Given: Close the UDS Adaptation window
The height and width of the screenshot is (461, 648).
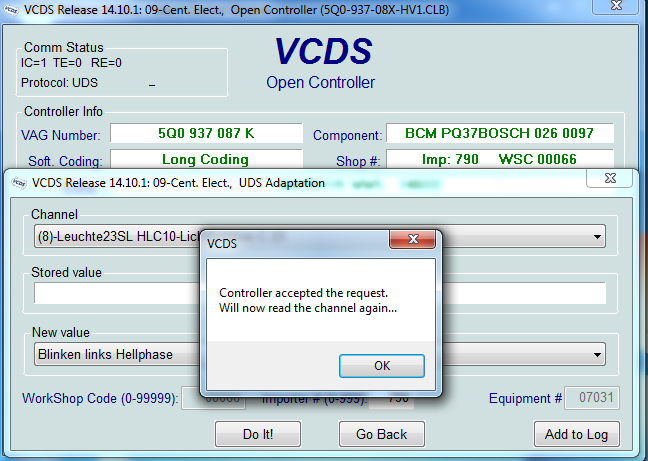Looking at the screenshot, I should tap(610, 178).
